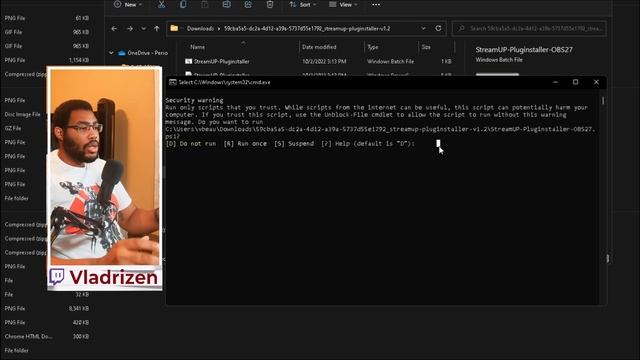Click the Security warning heading text
The image size is (640, 360).
(x=194, y=100)
